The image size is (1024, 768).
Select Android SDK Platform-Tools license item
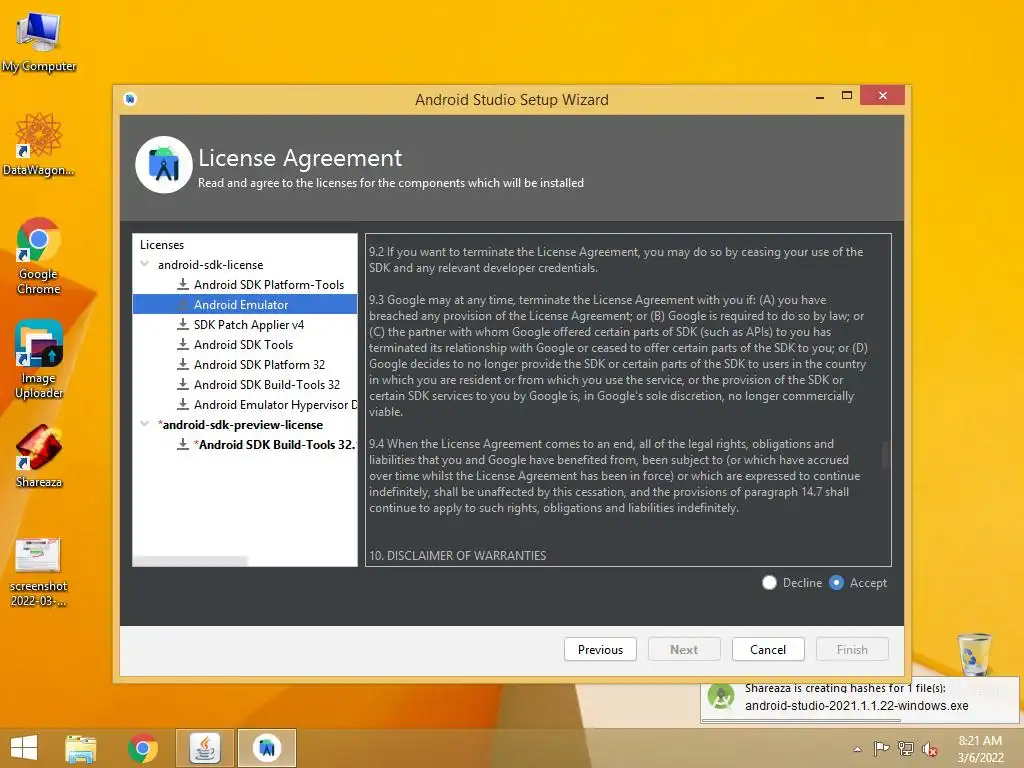(x=268, y=285)
